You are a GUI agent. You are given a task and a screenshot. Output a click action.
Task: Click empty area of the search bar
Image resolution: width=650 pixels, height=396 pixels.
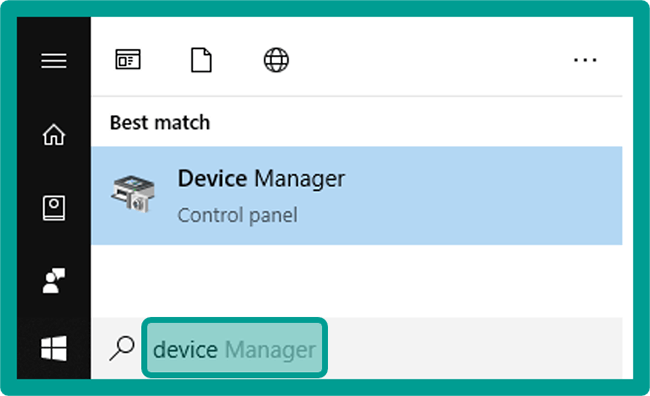[473, 348]
